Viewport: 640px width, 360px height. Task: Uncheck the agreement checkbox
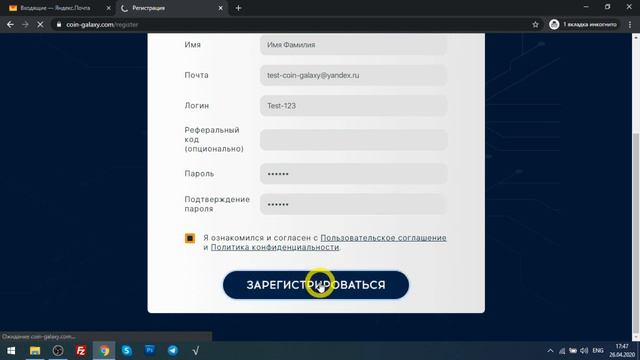[x=190, y=238]
